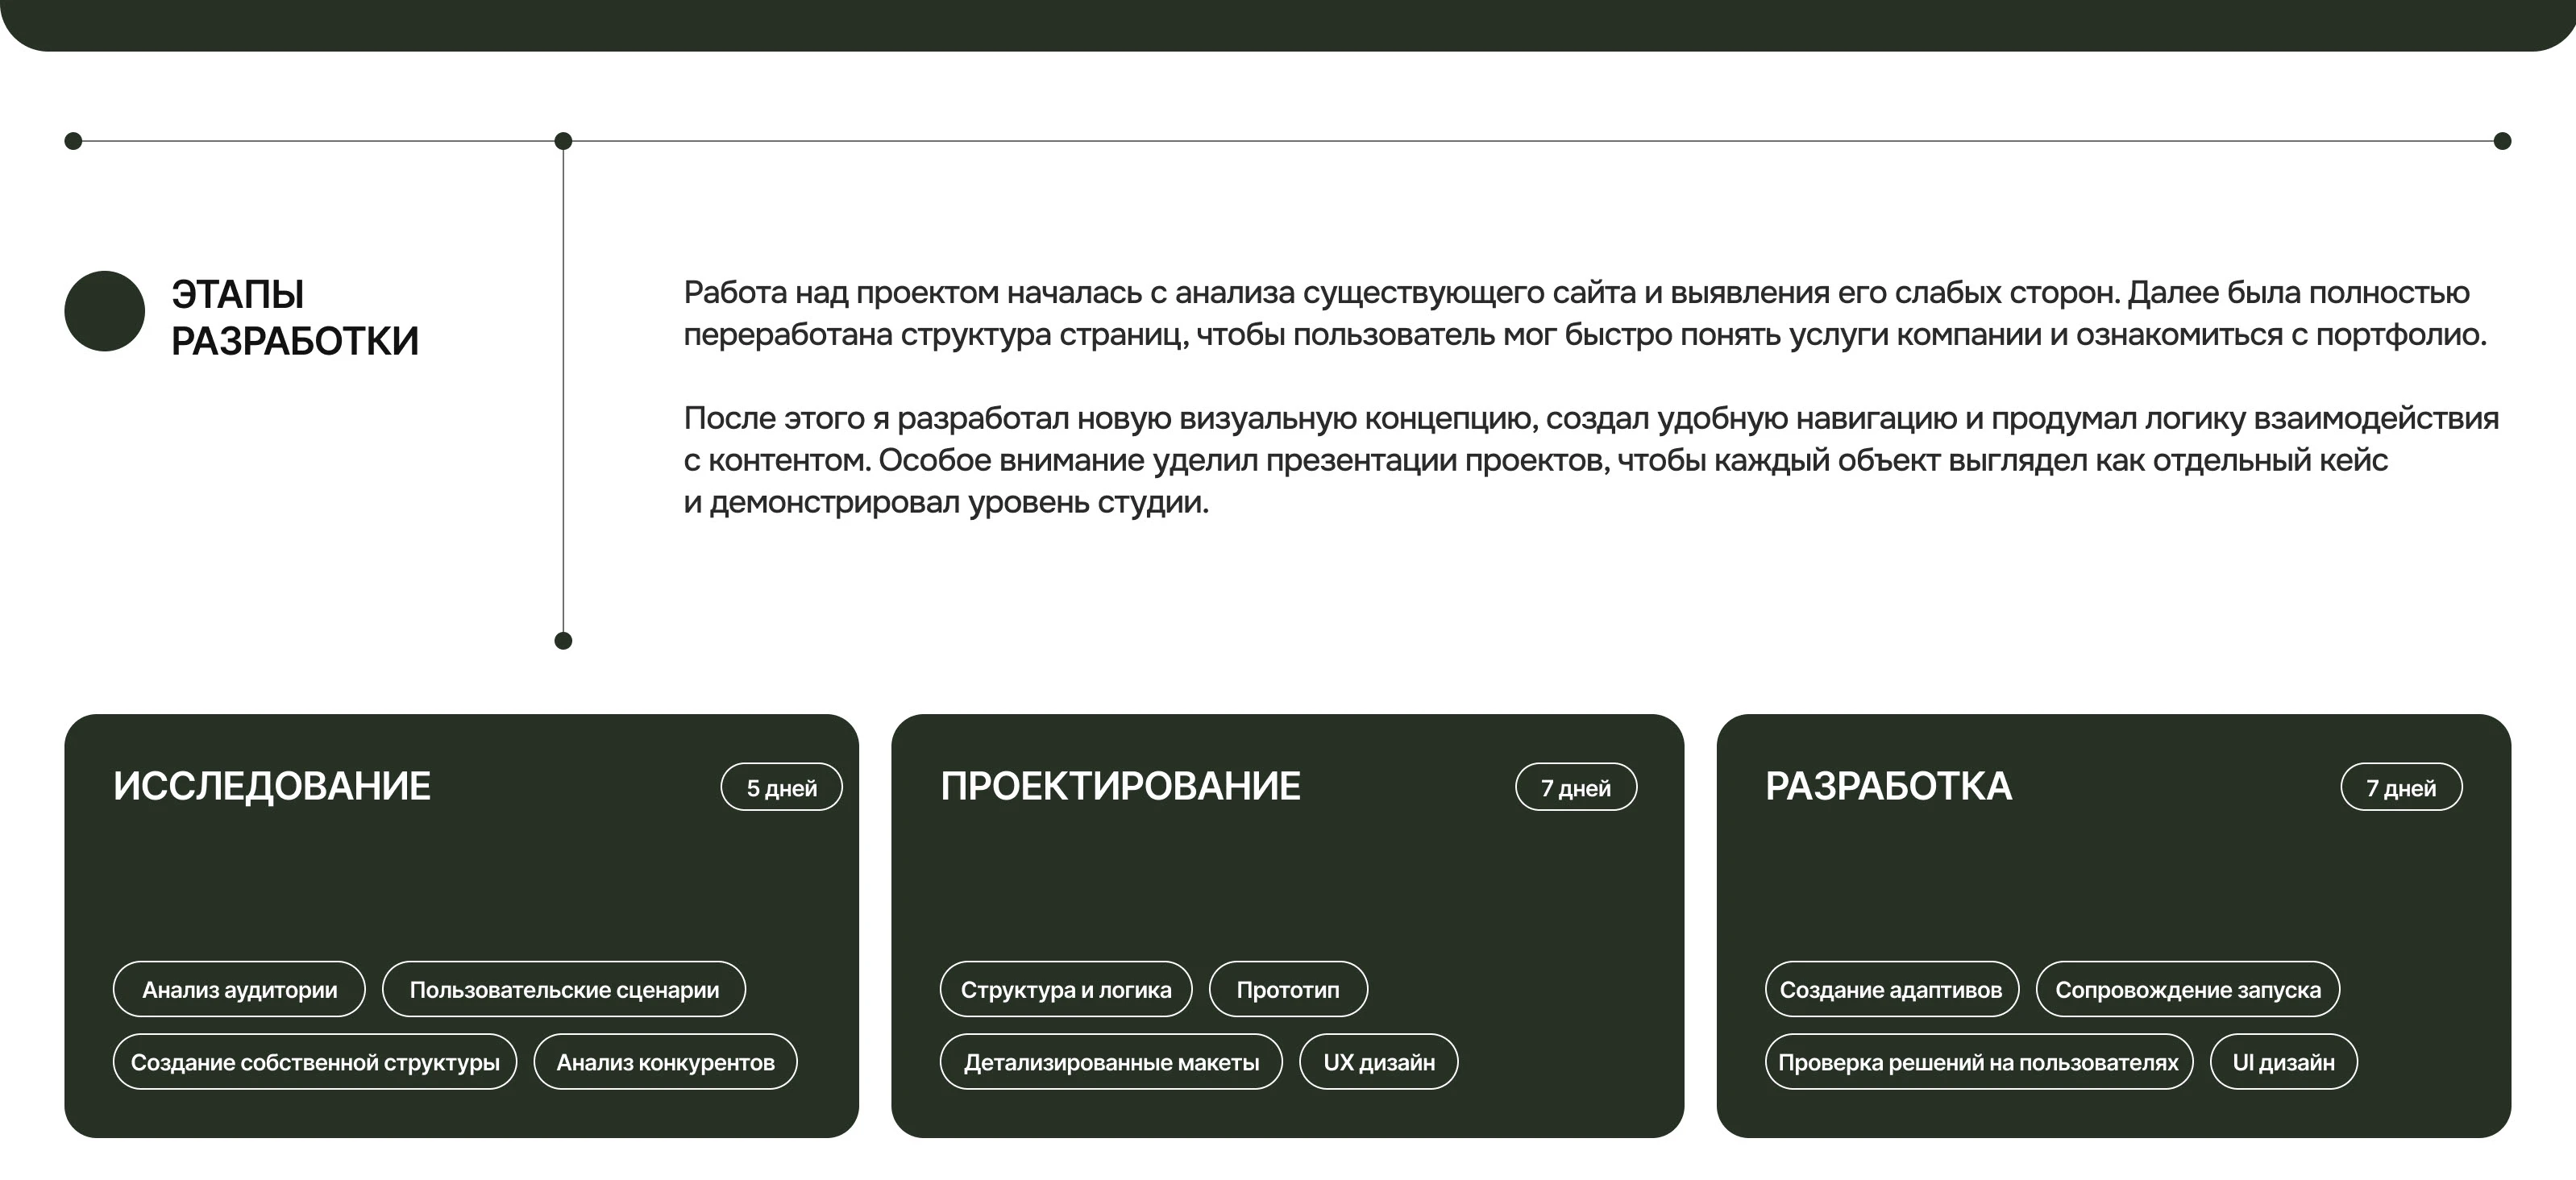This screenshot has height=1180, width=2576.
Task: Select the UX дизайн tag
Action: [x=1379, y=1061]
